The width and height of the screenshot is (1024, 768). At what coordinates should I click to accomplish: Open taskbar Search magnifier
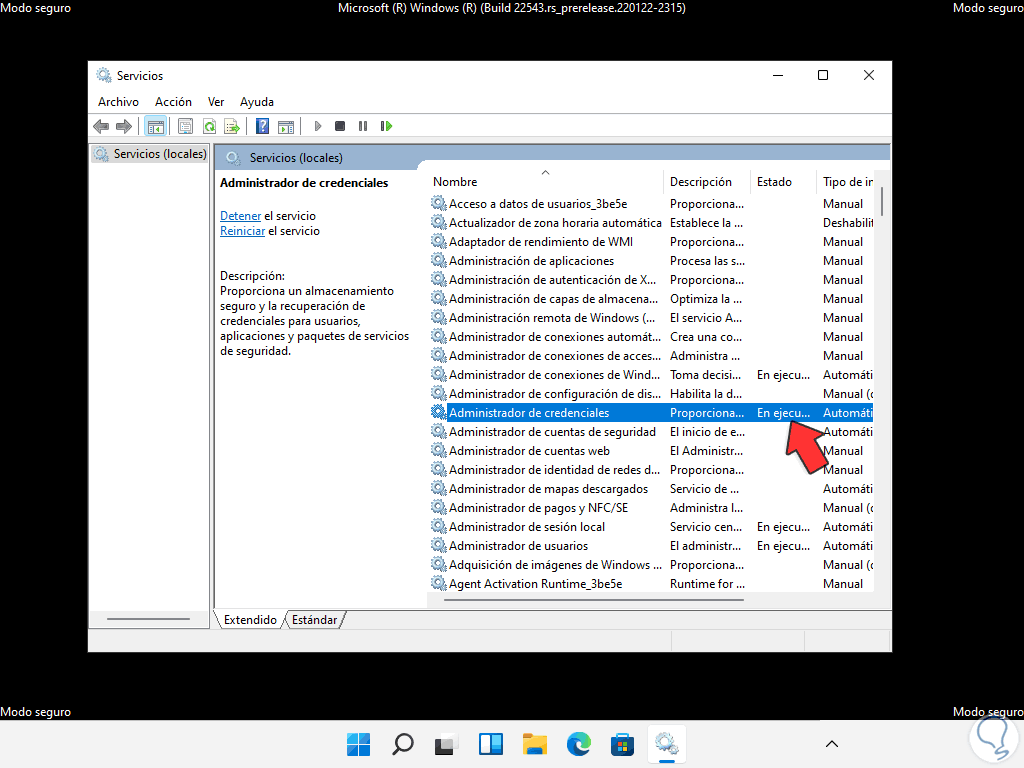[x=402, y=744]
